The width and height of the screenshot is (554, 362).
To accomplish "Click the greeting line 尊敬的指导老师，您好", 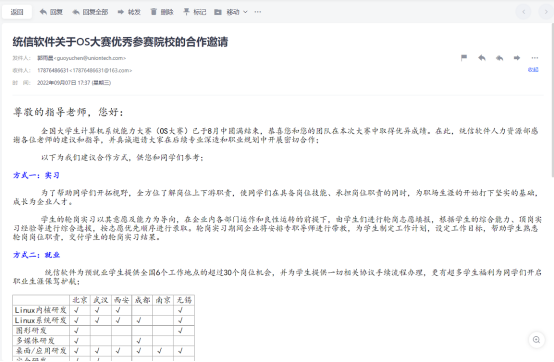I will point(68,112).
